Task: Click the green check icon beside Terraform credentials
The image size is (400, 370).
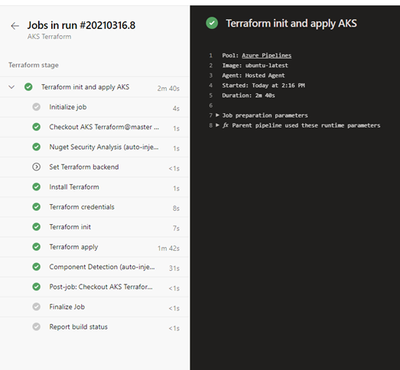Action: [x=36, y=207]
